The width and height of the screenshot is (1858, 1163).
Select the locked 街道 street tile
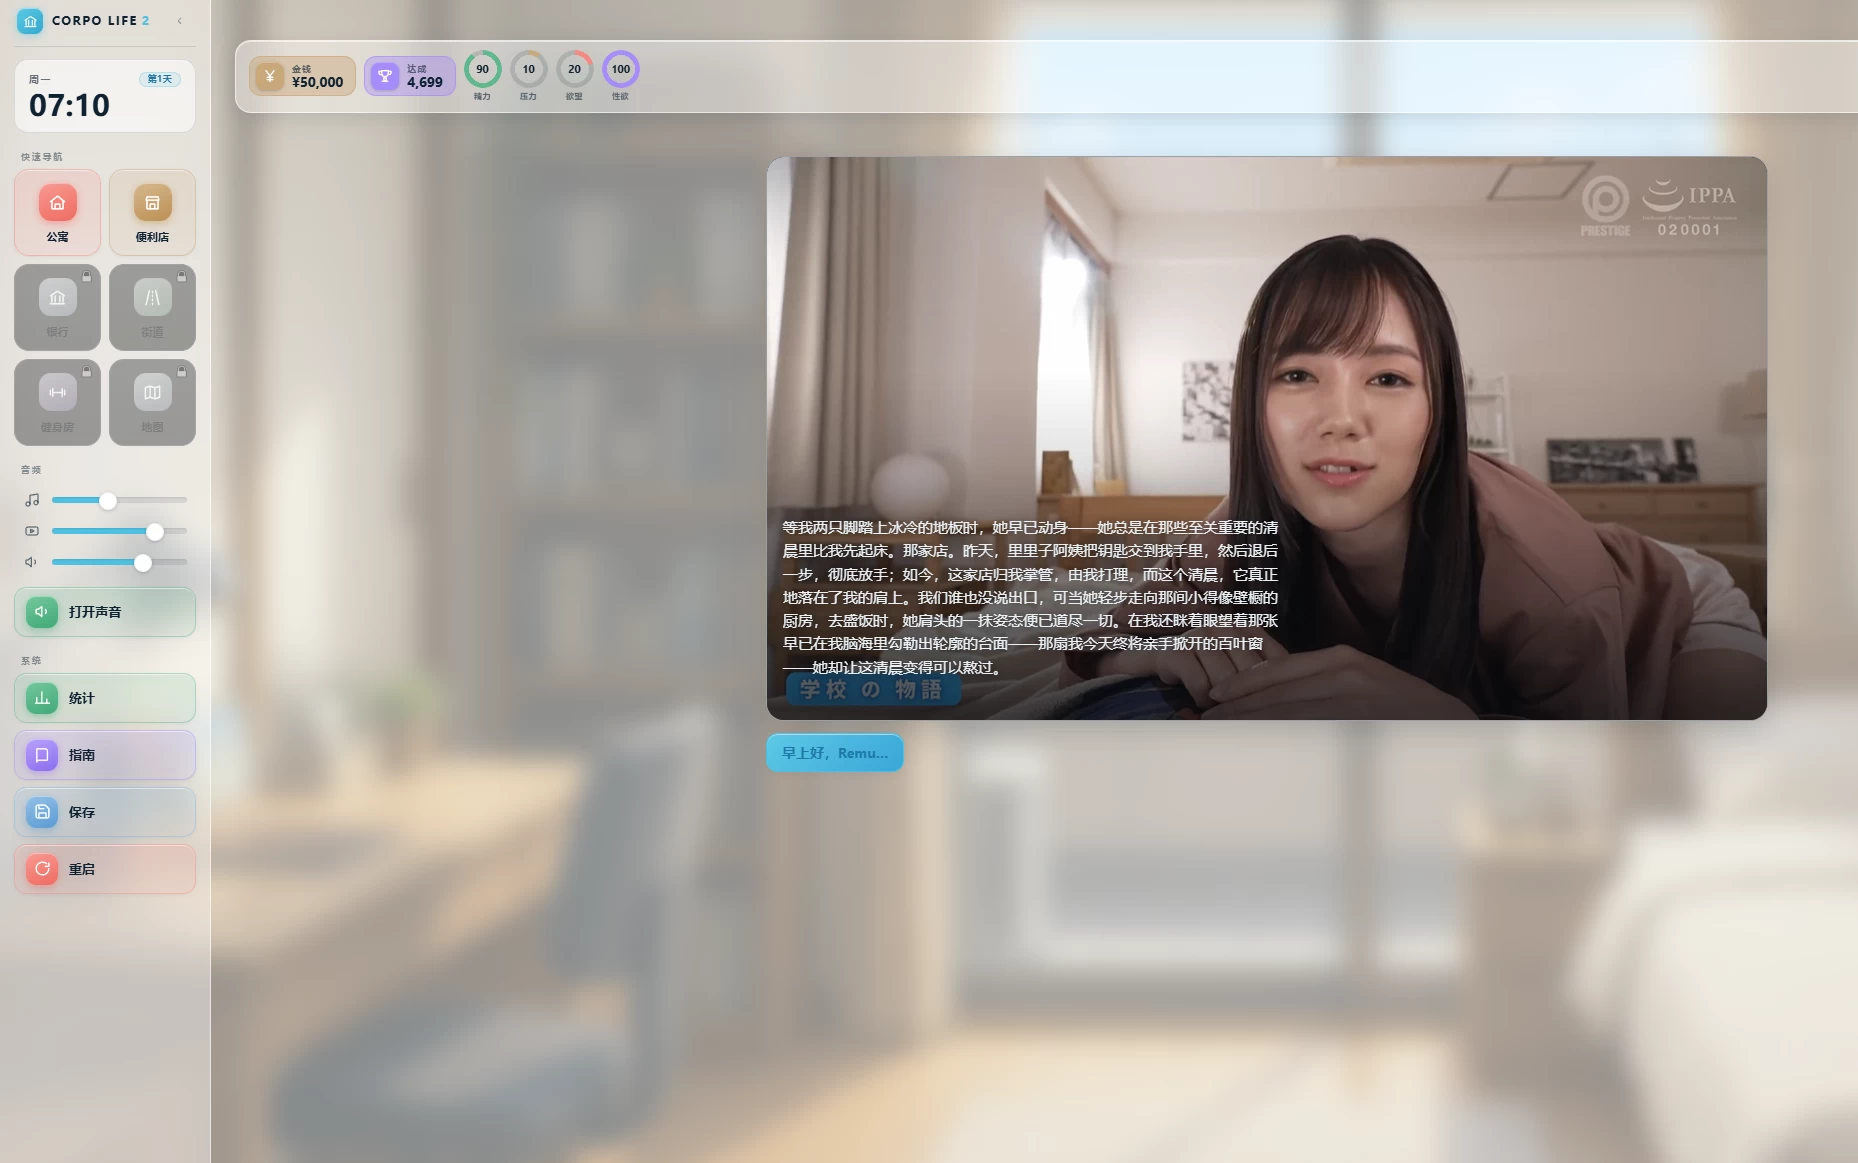point(152,307)
